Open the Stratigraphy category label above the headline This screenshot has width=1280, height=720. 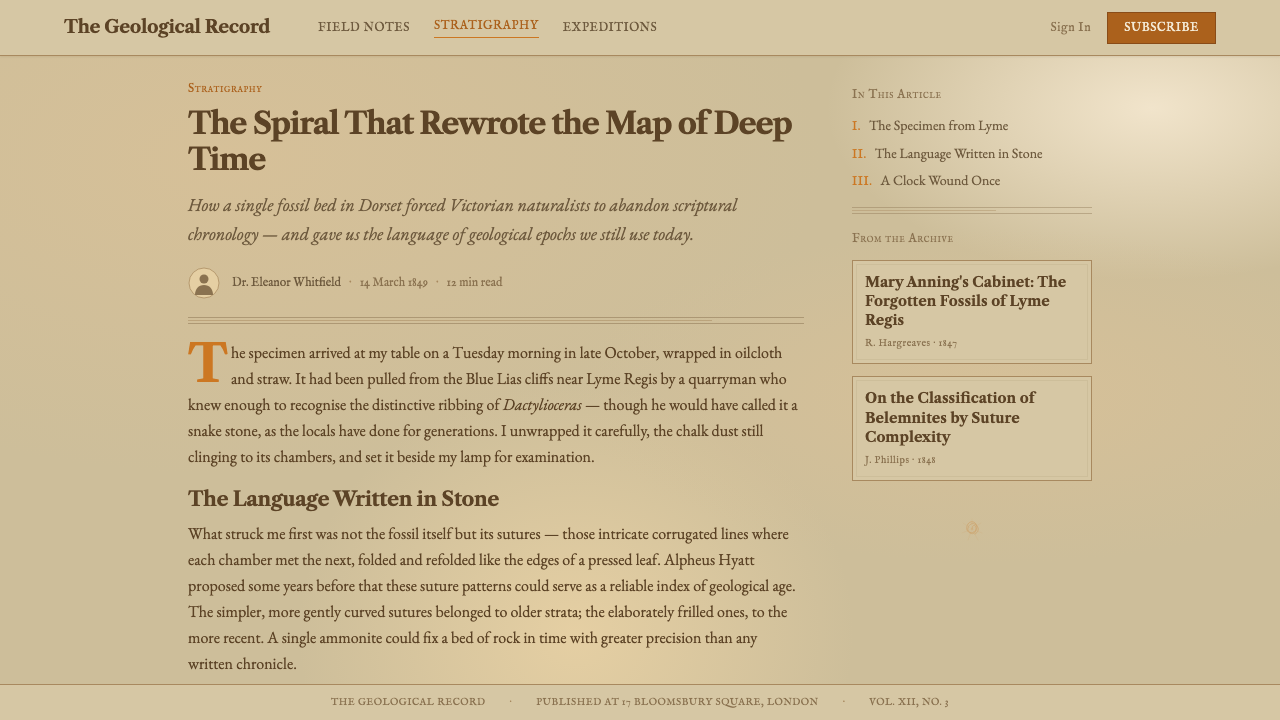coord(225,88)
